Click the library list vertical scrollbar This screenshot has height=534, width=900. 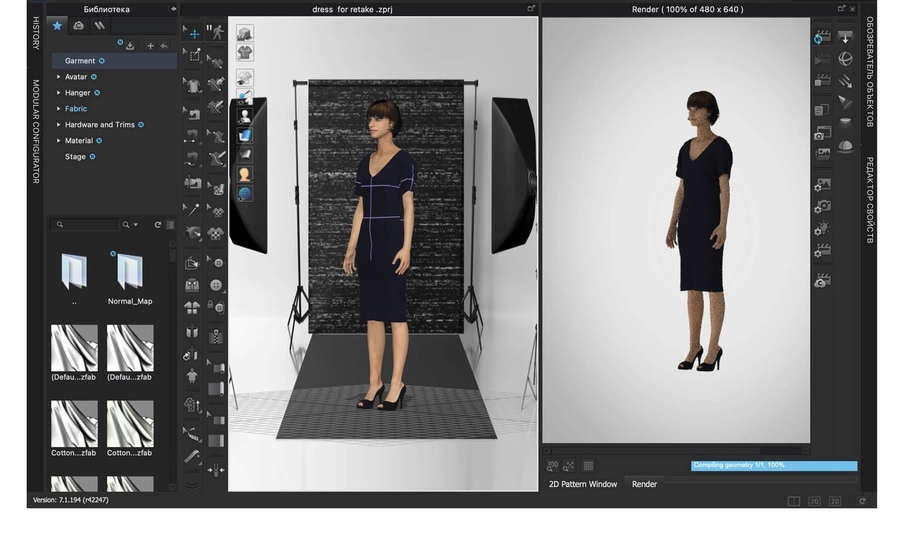point(172,365)
